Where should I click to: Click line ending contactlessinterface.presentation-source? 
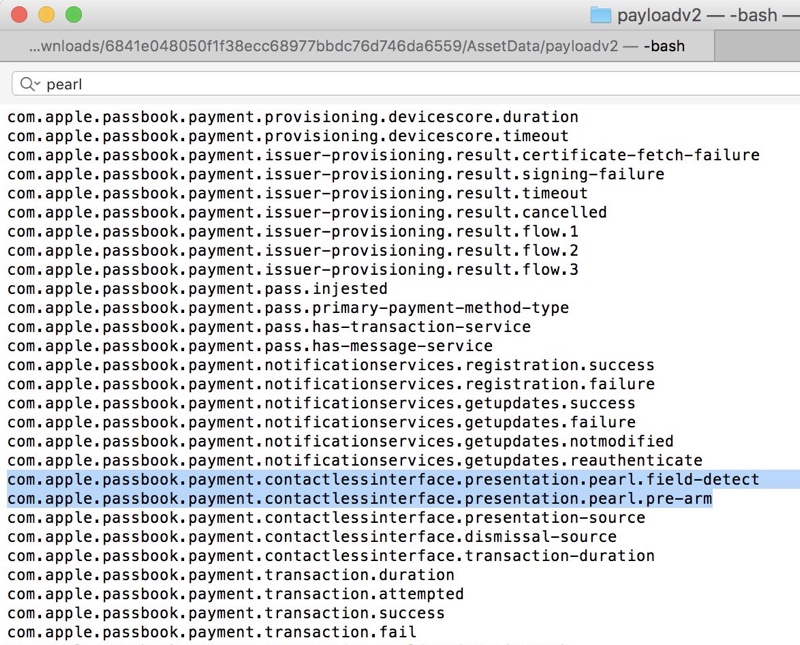coord(326,518)
